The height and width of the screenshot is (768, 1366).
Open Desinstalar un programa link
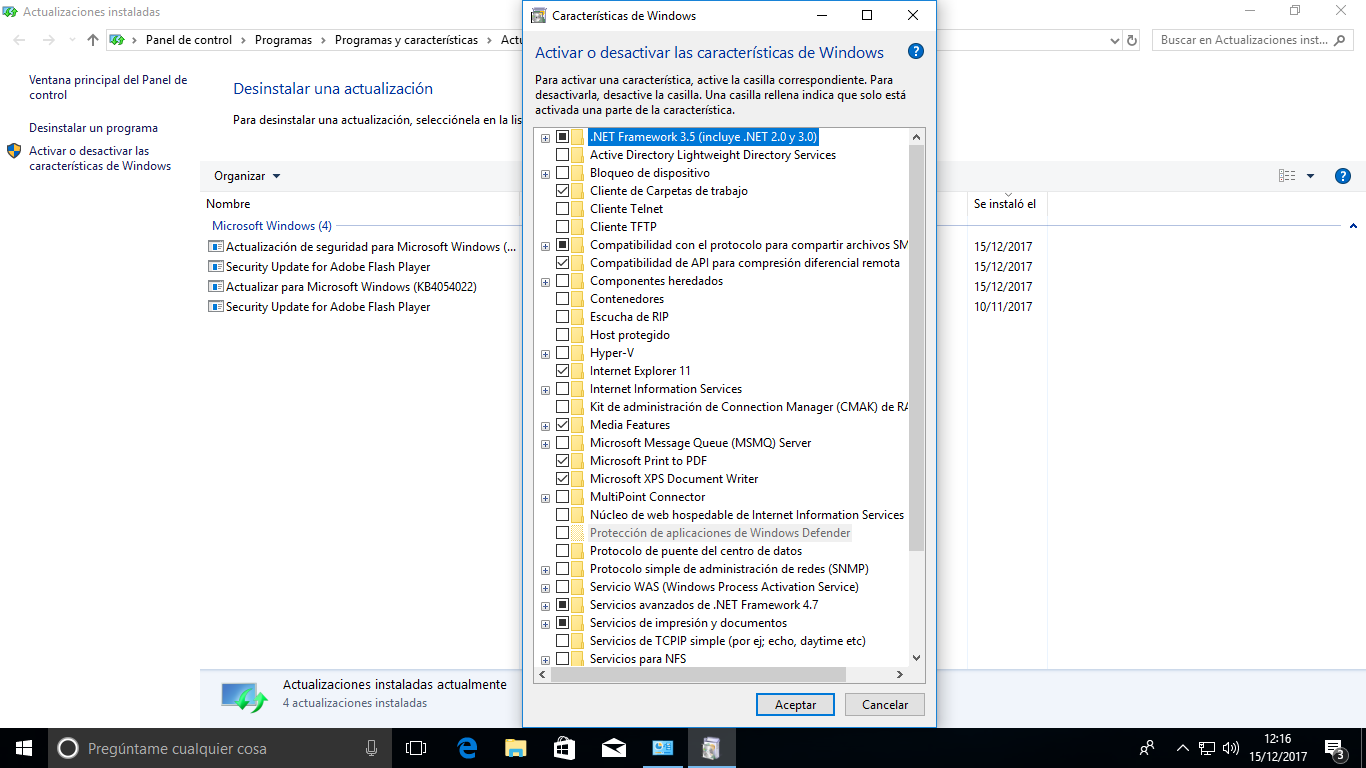pos(93,128)
